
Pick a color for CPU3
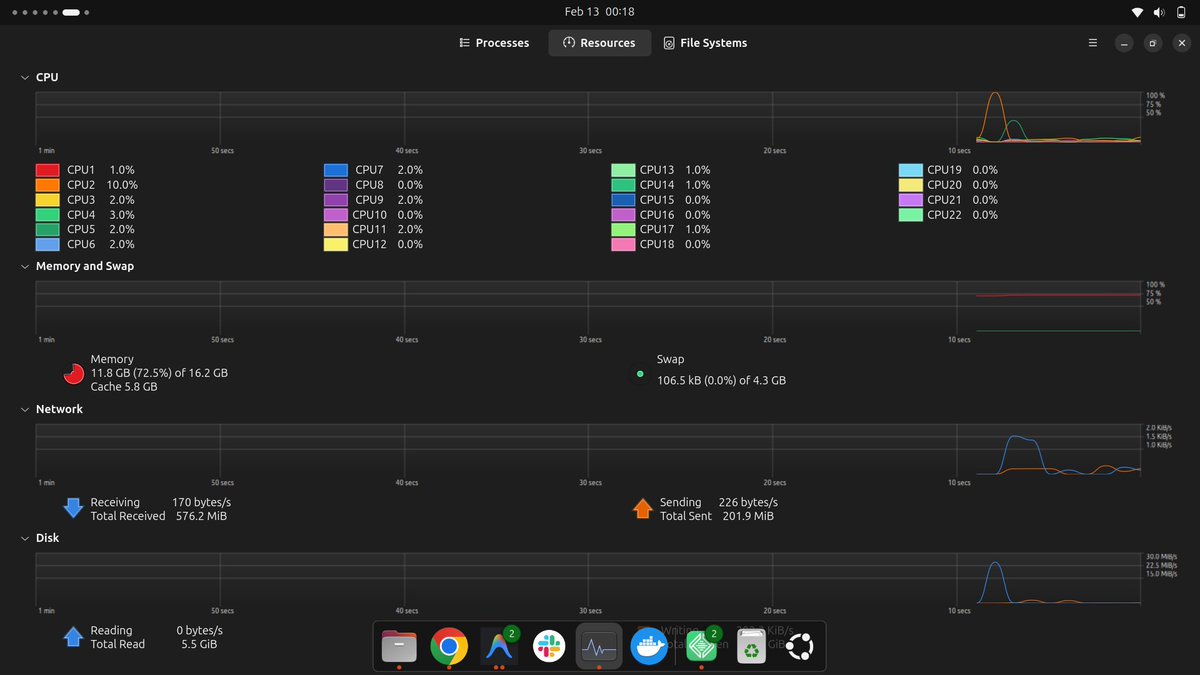[47, 200]
